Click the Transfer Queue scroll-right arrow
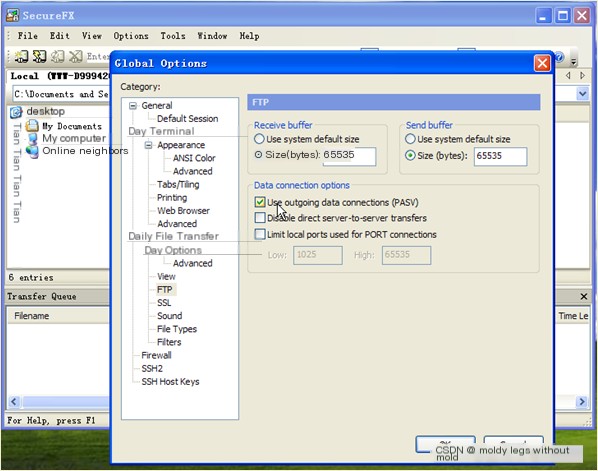The image size is (598, 471). click(582, 401)
